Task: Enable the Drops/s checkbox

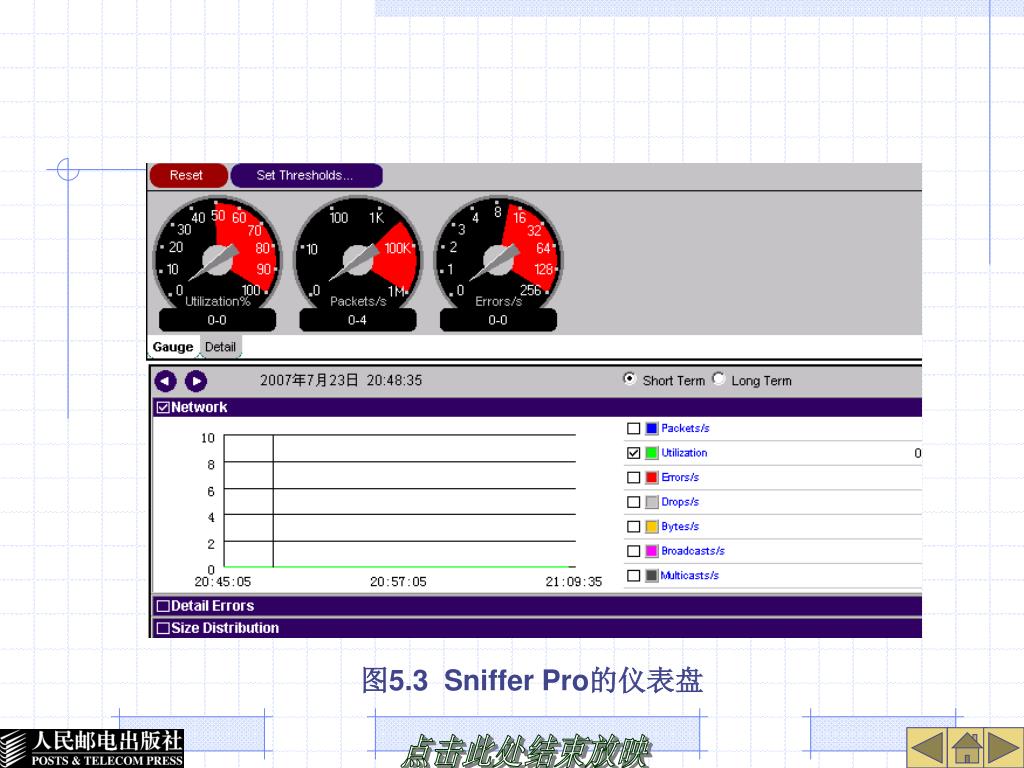Action: 633,502
